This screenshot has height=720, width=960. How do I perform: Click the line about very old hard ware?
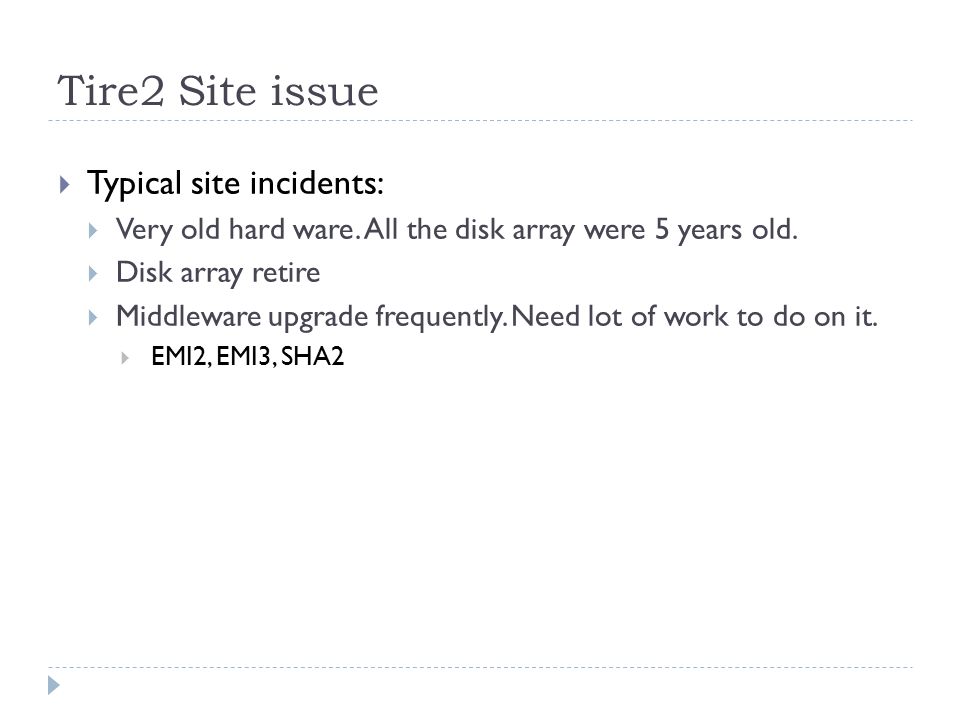(457, 230)
